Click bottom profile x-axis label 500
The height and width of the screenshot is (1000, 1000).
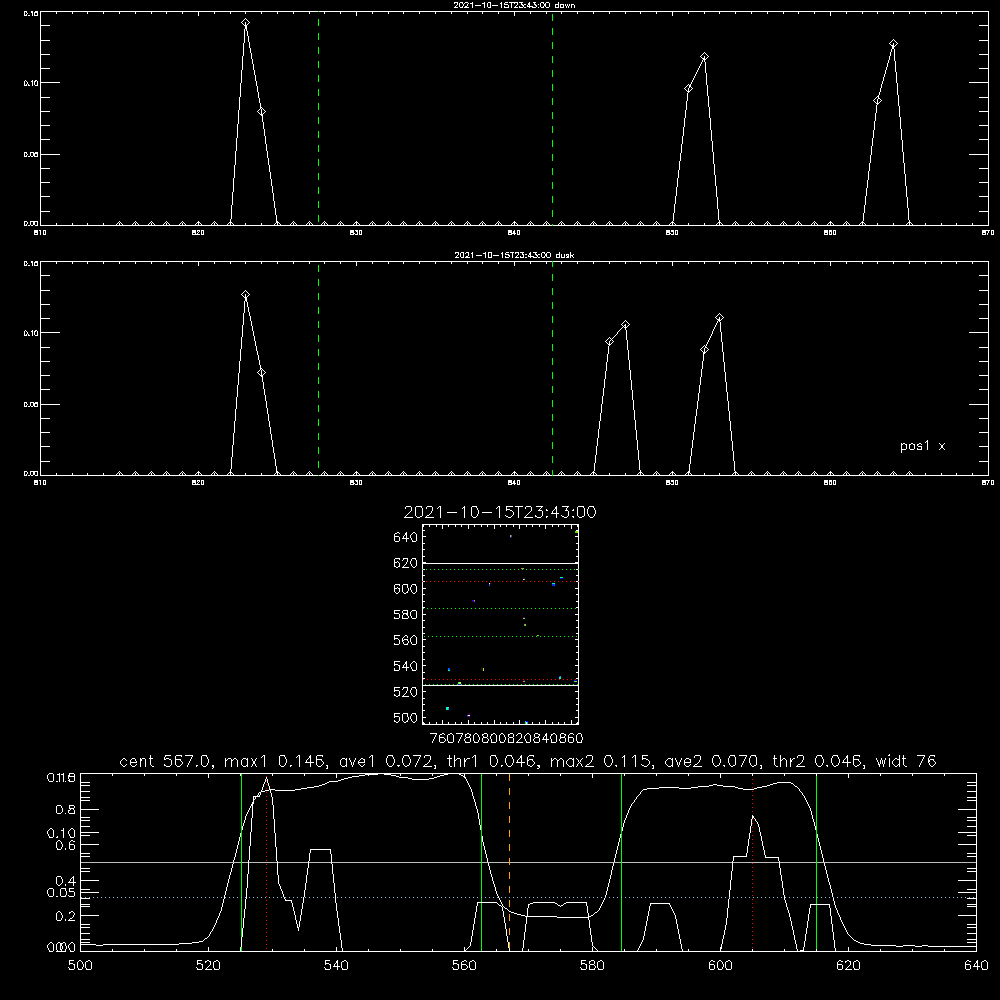[x=80, y=966]
